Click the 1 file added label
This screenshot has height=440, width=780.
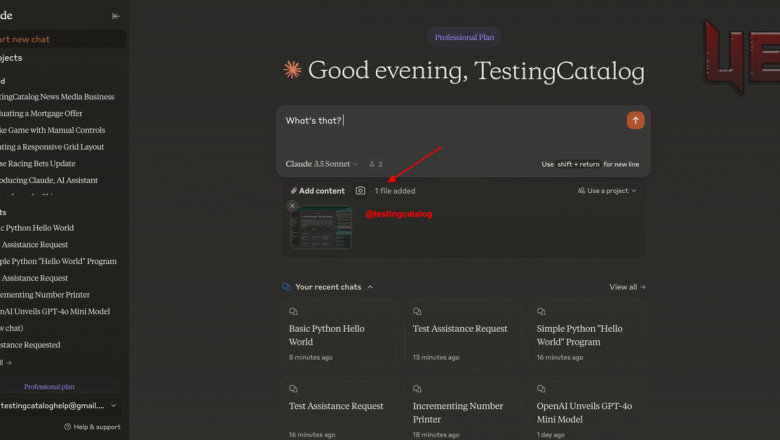395,190
